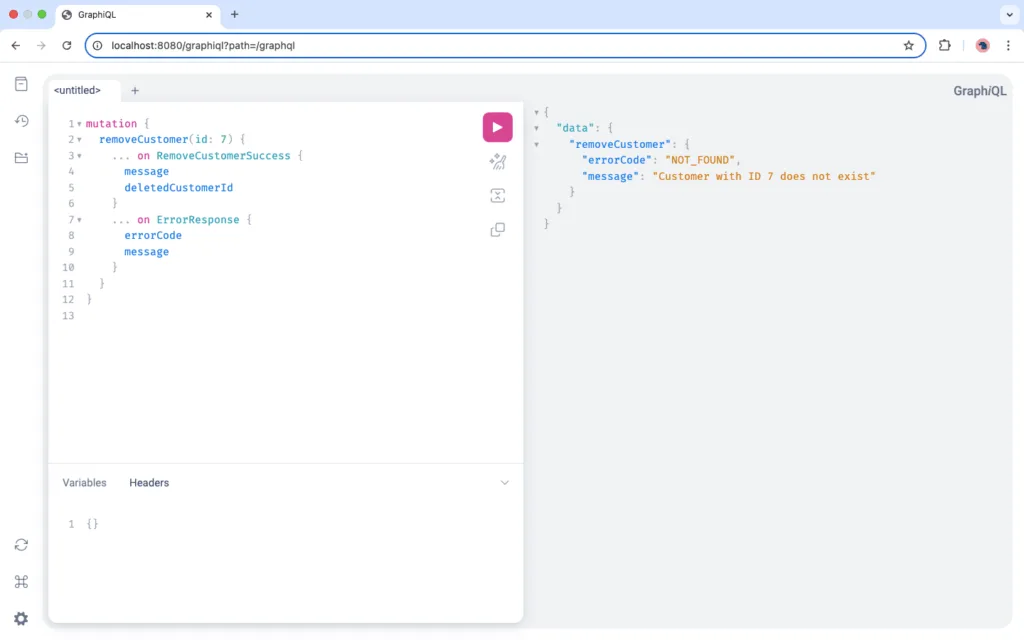
Task: Click 'removeCustomer' in the query editor
Action: [x=144, y=139]
